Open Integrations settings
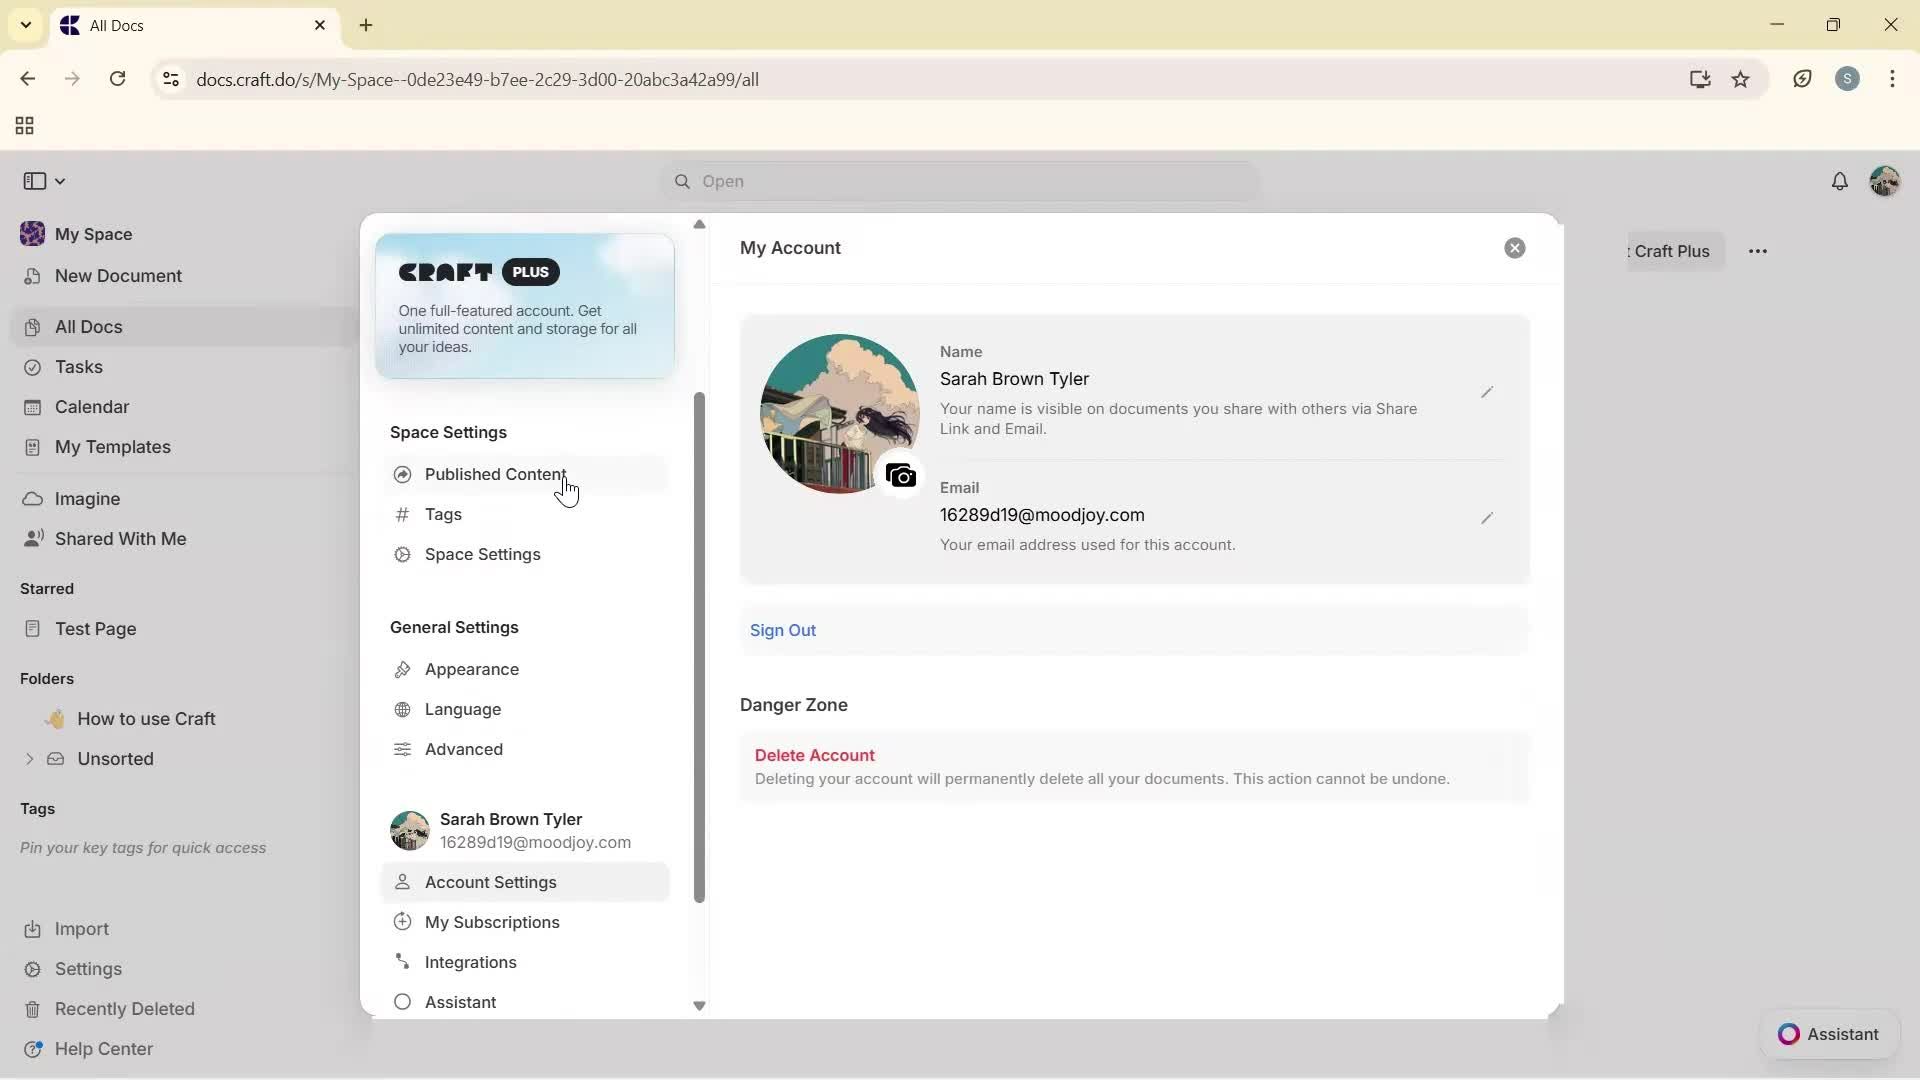Viewport: 1920px width, 1080px height. [x=470, y=962]
